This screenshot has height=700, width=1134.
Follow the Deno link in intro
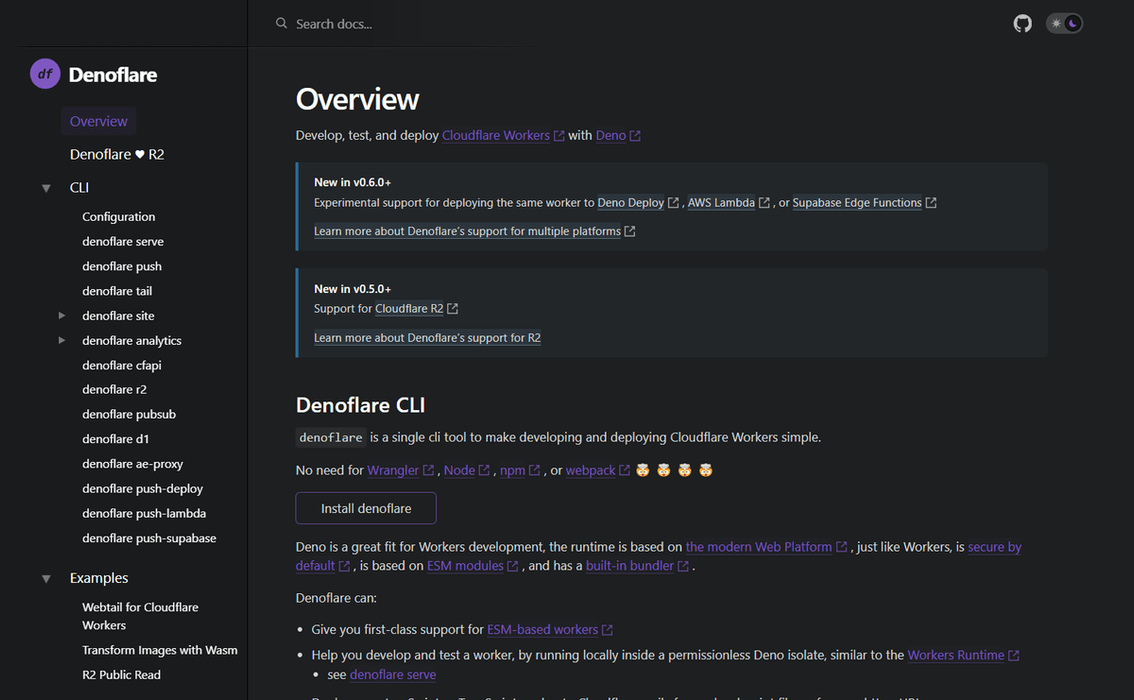(610, 135)
